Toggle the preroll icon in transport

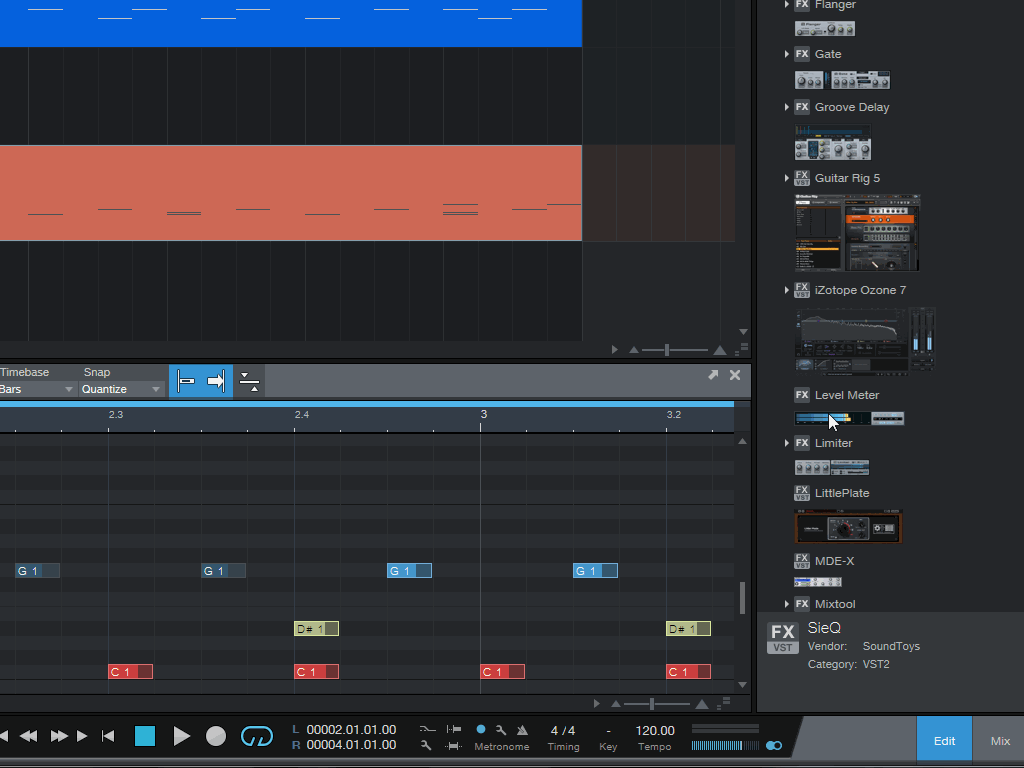pyautogui.click(x=454, y=729)
